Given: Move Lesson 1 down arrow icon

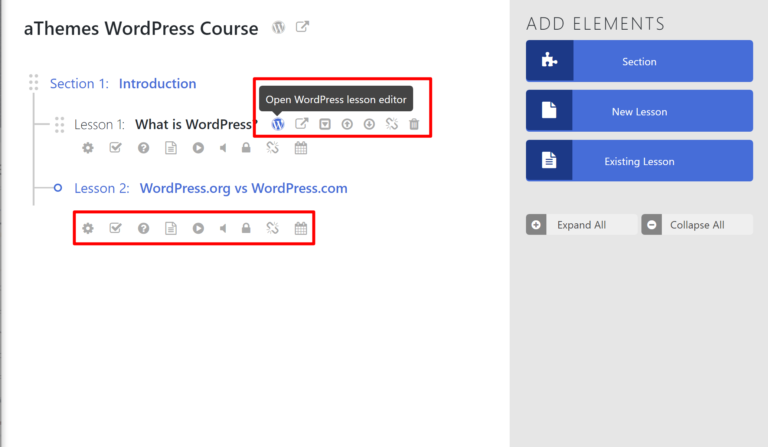Looking at the screenshot, I should (369, 124).
